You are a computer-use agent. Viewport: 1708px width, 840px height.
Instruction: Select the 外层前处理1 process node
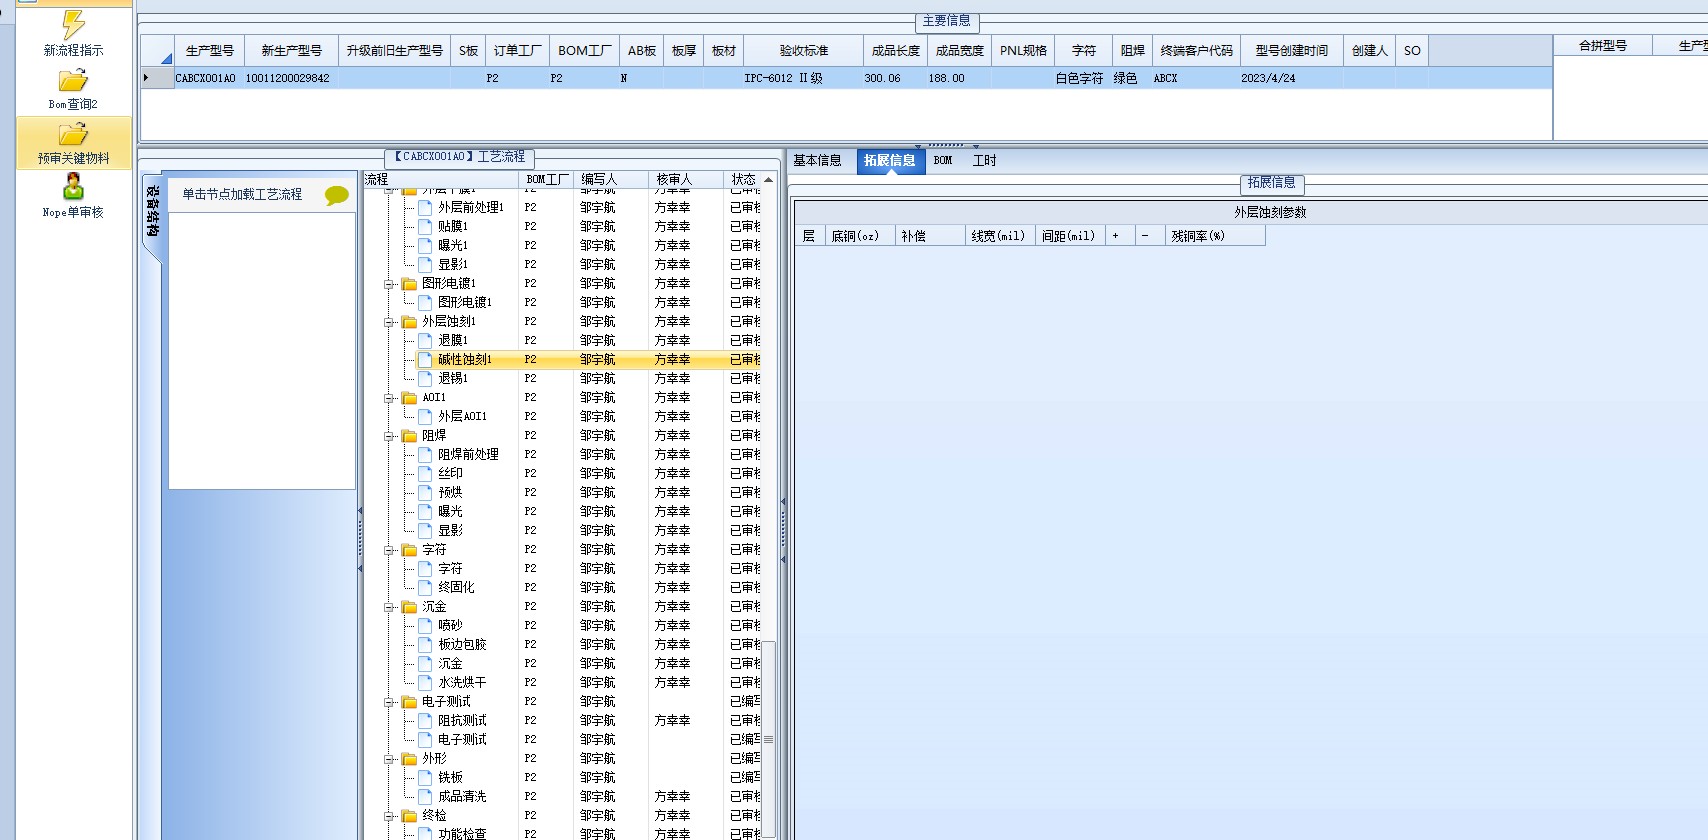[470, 208]
